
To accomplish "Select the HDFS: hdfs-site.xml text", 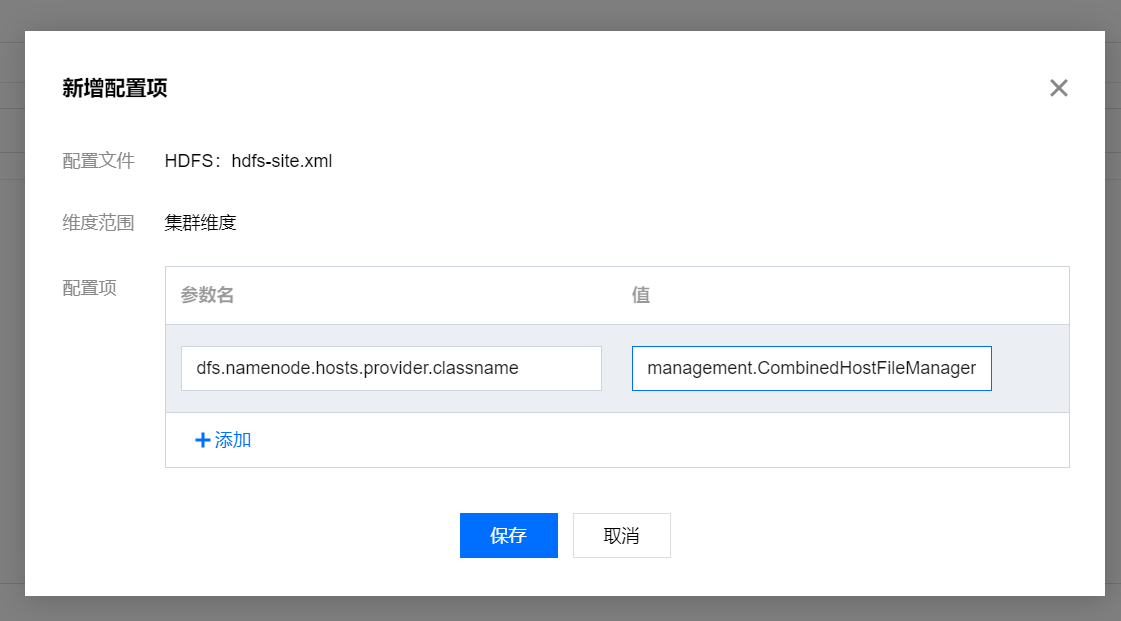I will [248, 161].
